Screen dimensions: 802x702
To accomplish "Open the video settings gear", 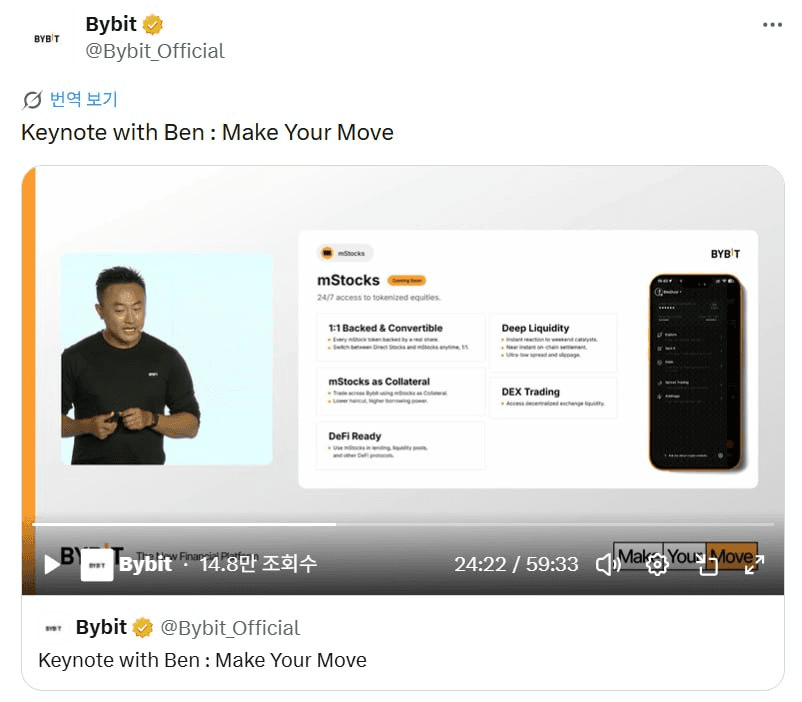I will point(657,564).
